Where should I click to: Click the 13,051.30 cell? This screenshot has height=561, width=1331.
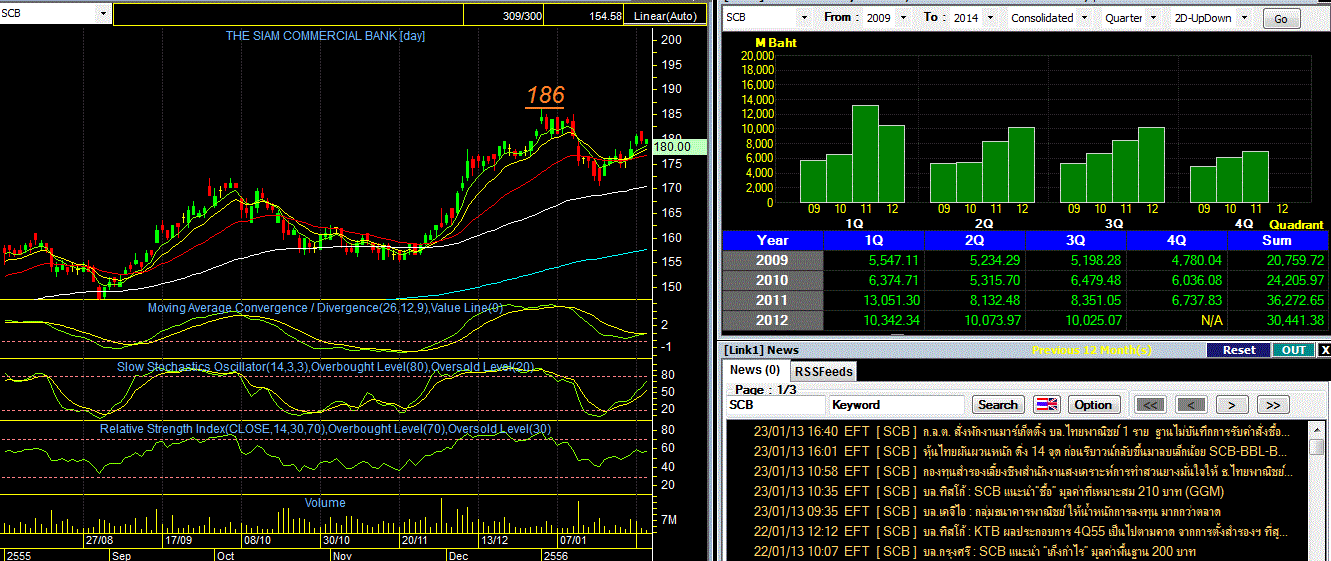pyautogui.click(x=875, y=300)
